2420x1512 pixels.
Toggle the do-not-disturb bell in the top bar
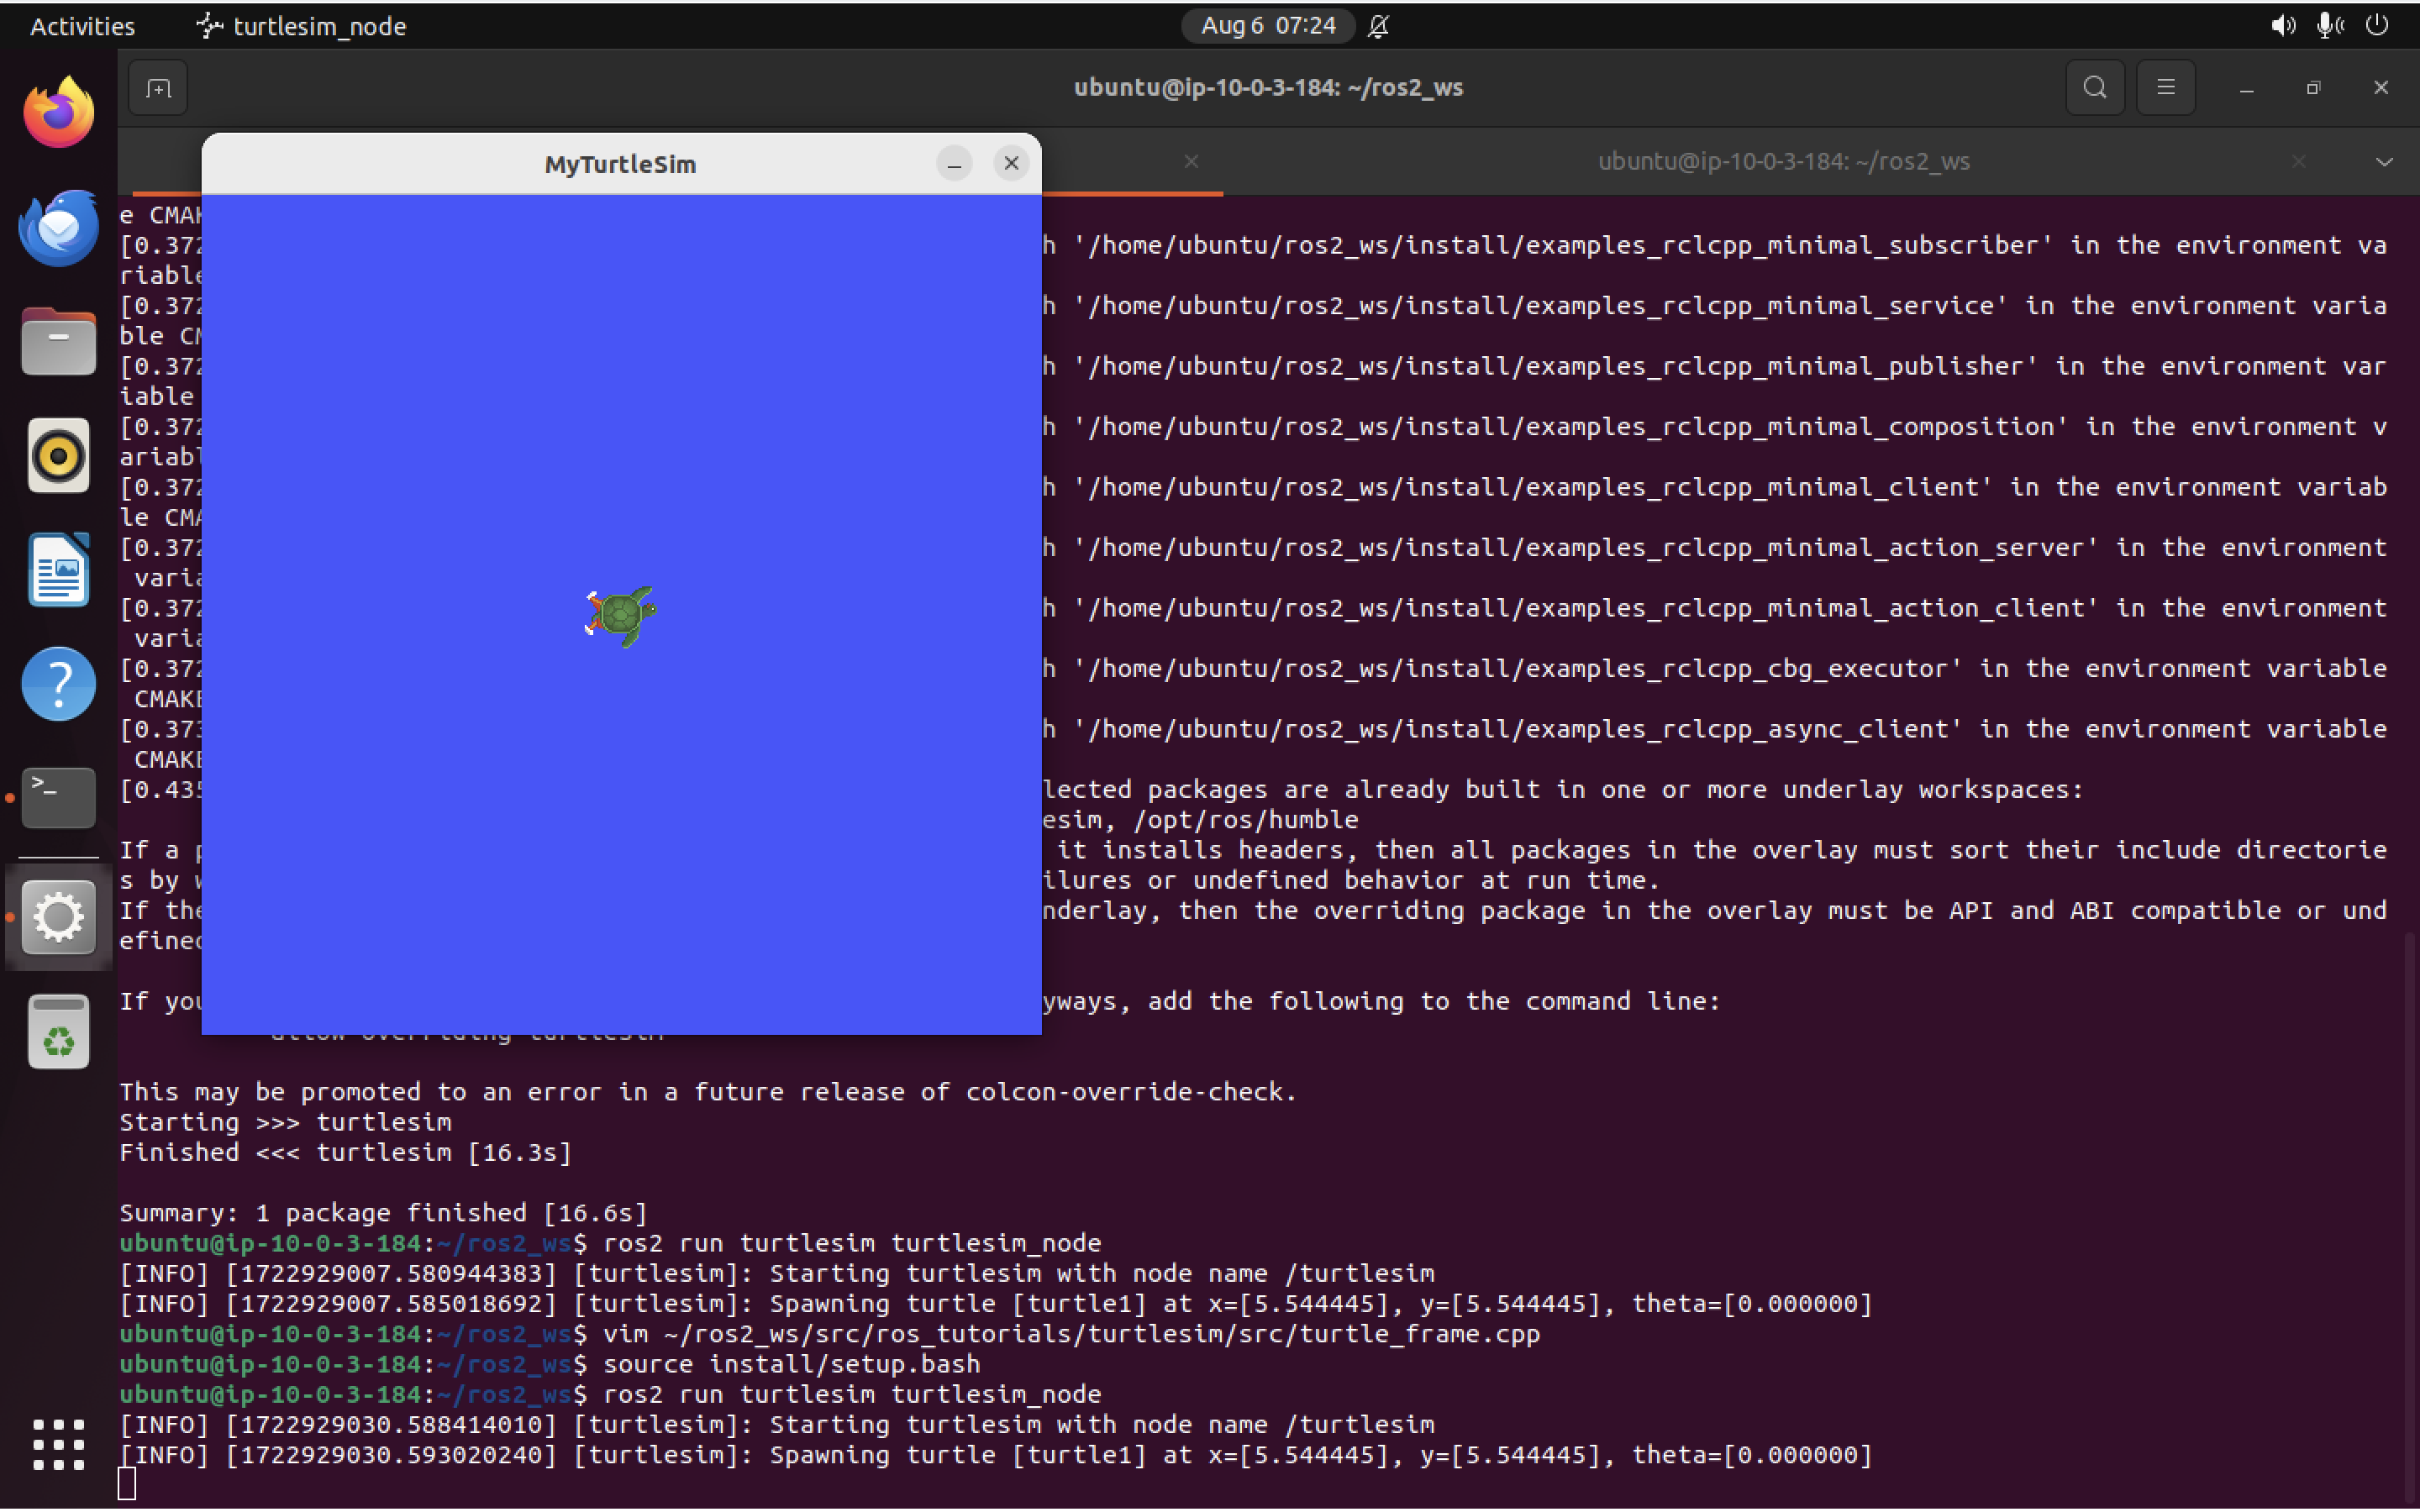pyautogui.click(x=1377, y=26)
